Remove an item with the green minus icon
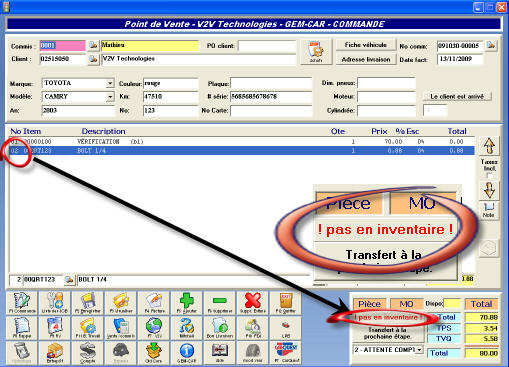509x367 pixels. 220,303
